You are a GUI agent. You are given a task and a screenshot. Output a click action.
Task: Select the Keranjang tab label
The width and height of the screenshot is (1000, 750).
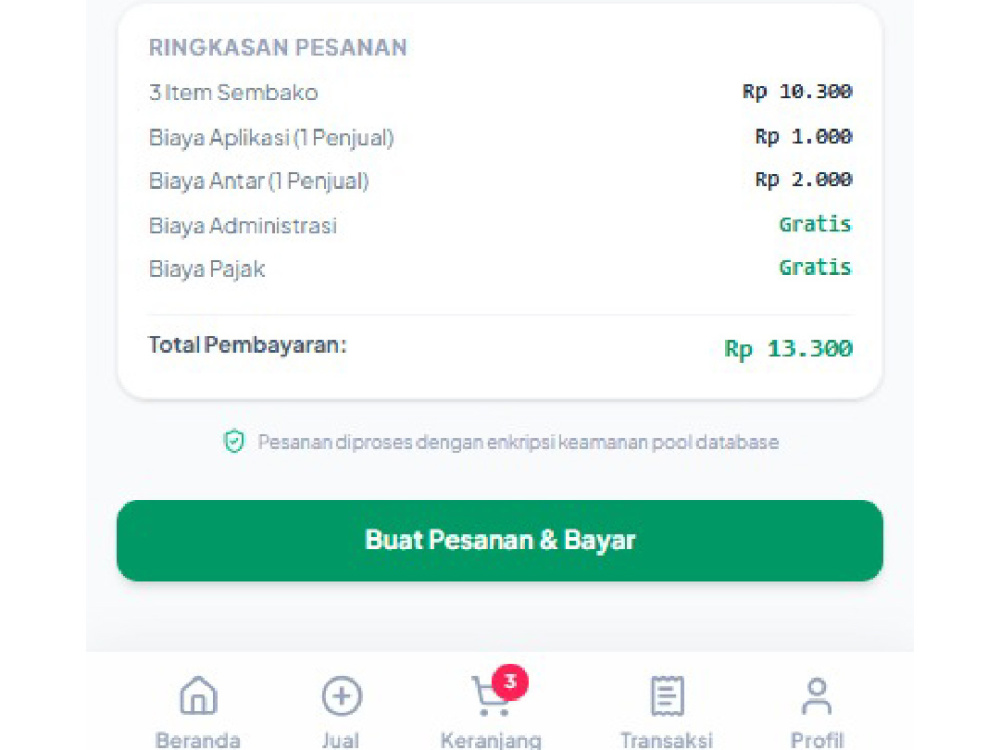(x=491, y=740)
